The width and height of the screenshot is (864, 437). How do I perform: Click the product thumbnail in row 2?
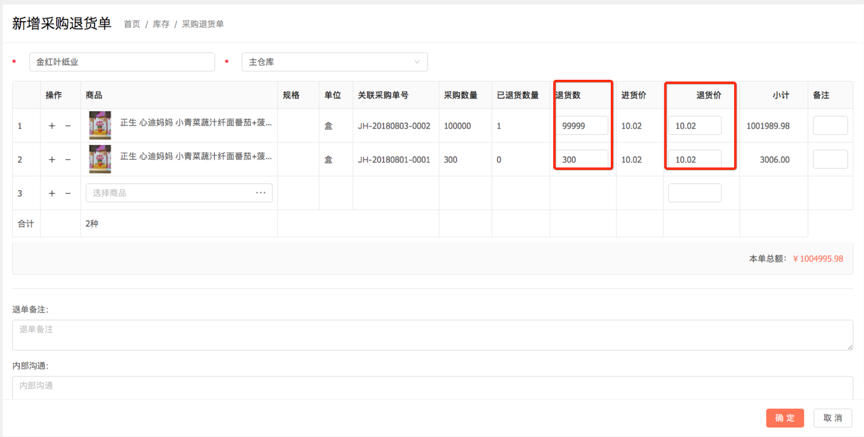pos(100,159)
